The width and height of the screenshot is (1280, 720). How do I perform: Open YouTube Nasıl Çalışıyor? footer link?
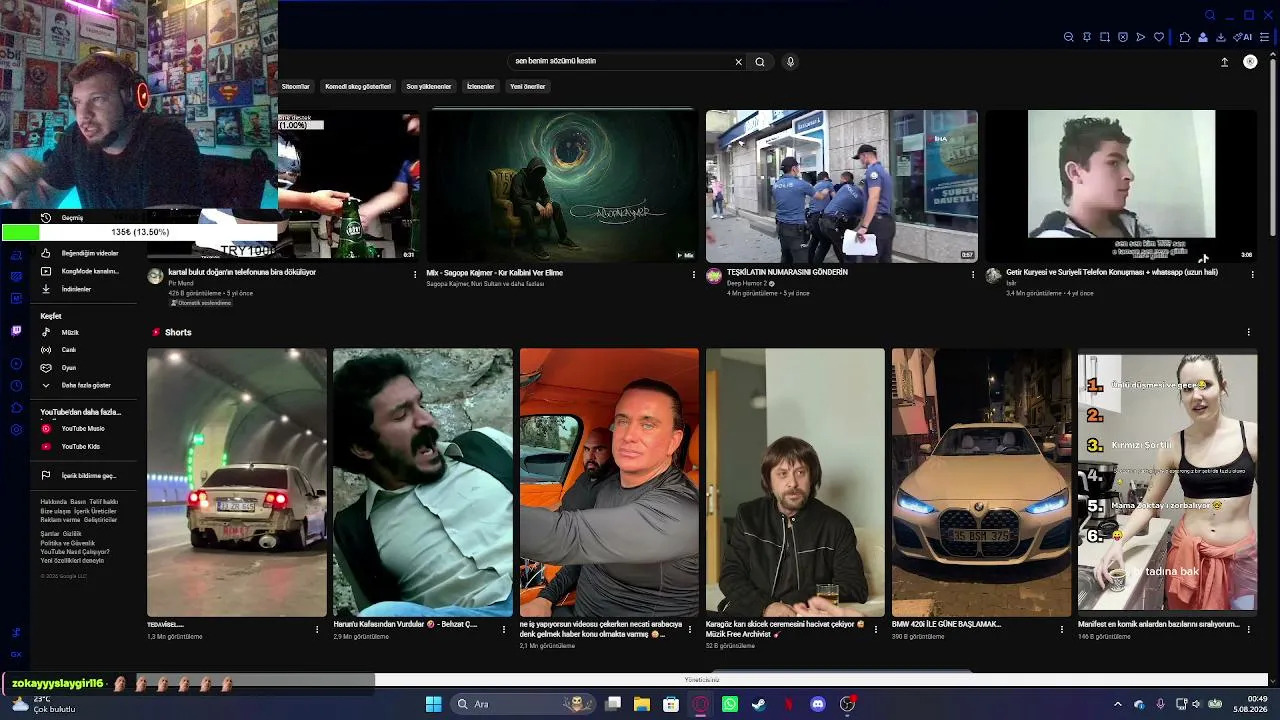(x=75, y=552)
